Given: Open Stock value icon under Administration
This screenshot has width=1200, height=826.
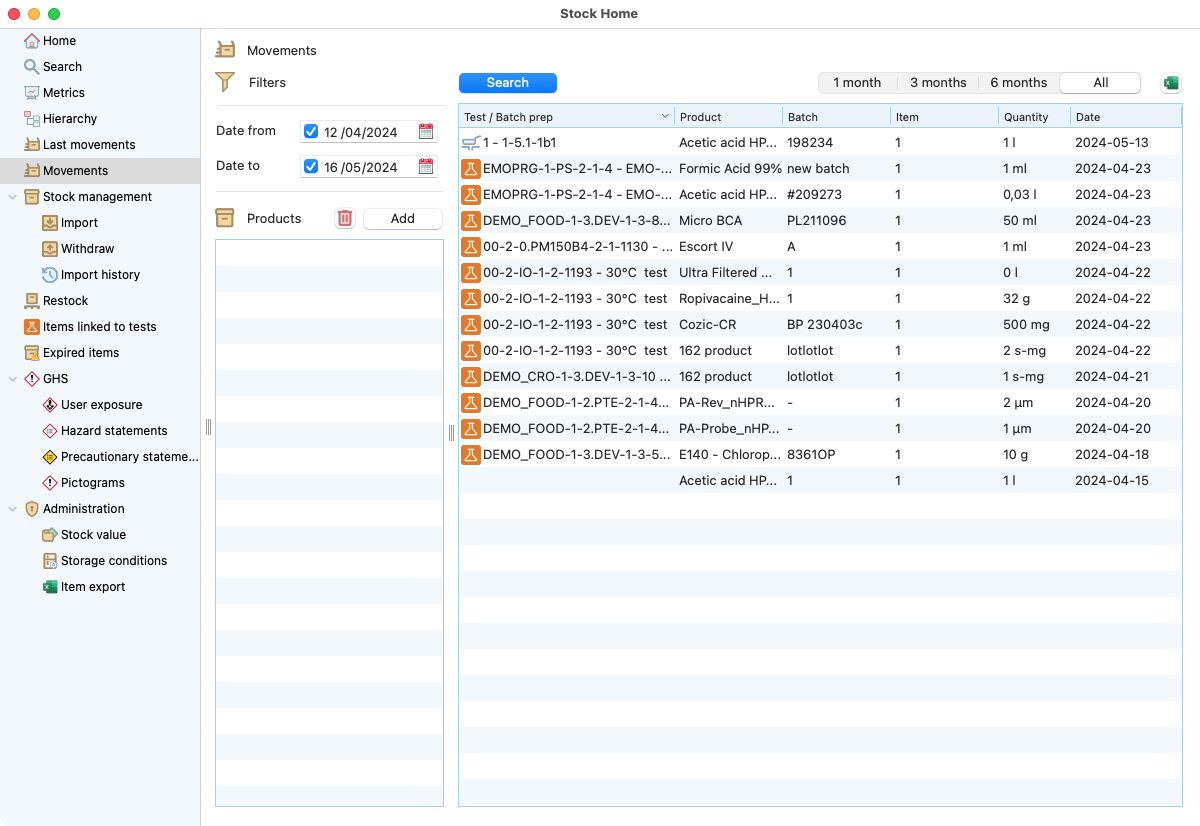Looking at the screenshot, I should (x=50, y=535).
